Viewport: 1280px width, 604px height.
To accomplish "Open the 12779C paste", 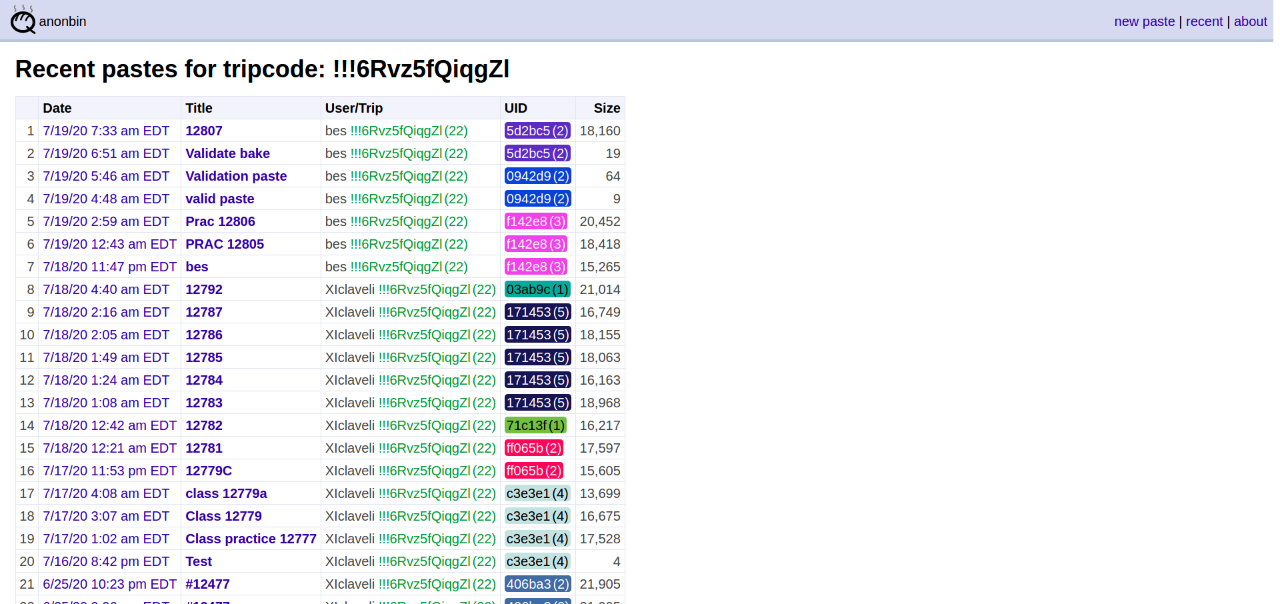I will pyautogui.click(x=209, y=470).
